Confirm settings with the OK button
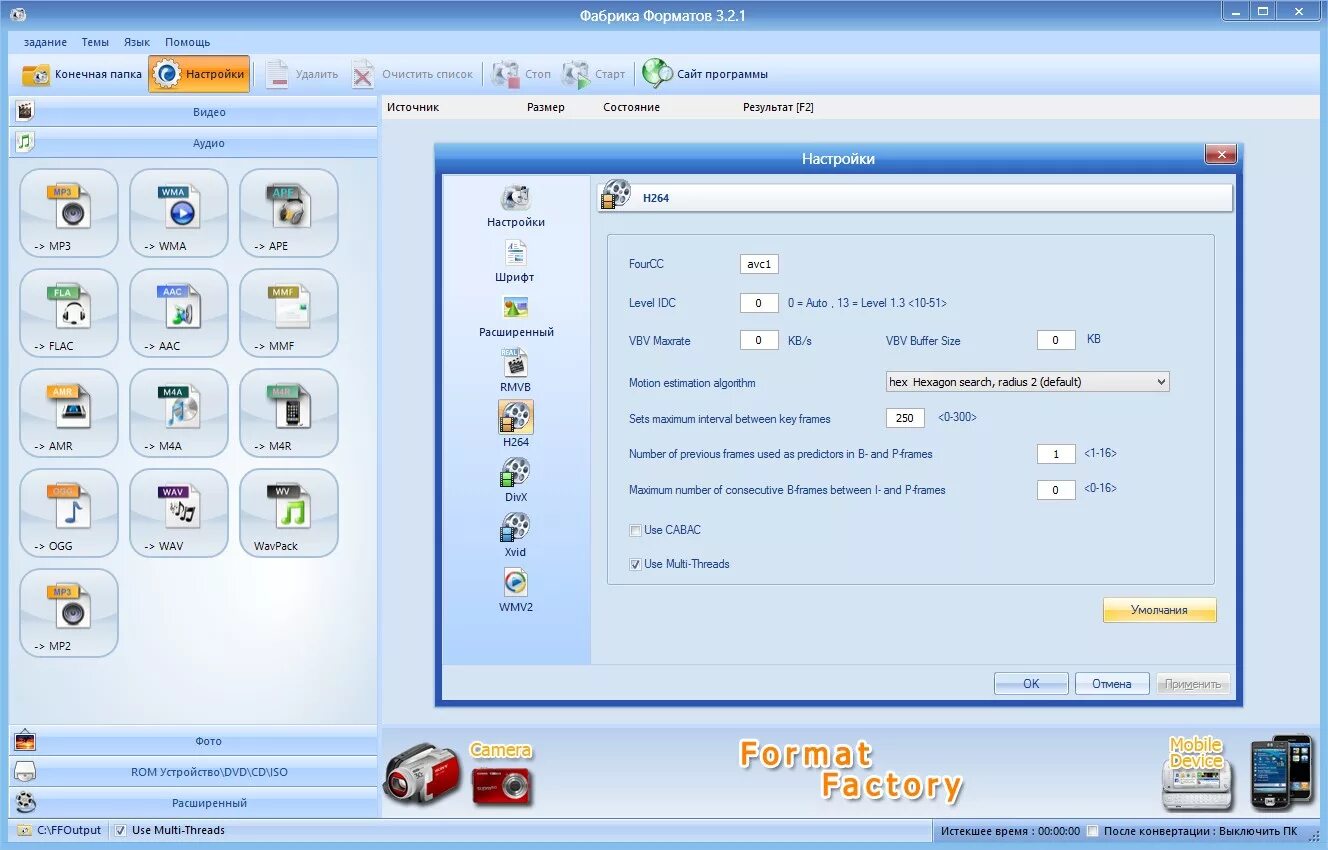The height and width of the screenshot is (850, 1328). coord(1031,684)
